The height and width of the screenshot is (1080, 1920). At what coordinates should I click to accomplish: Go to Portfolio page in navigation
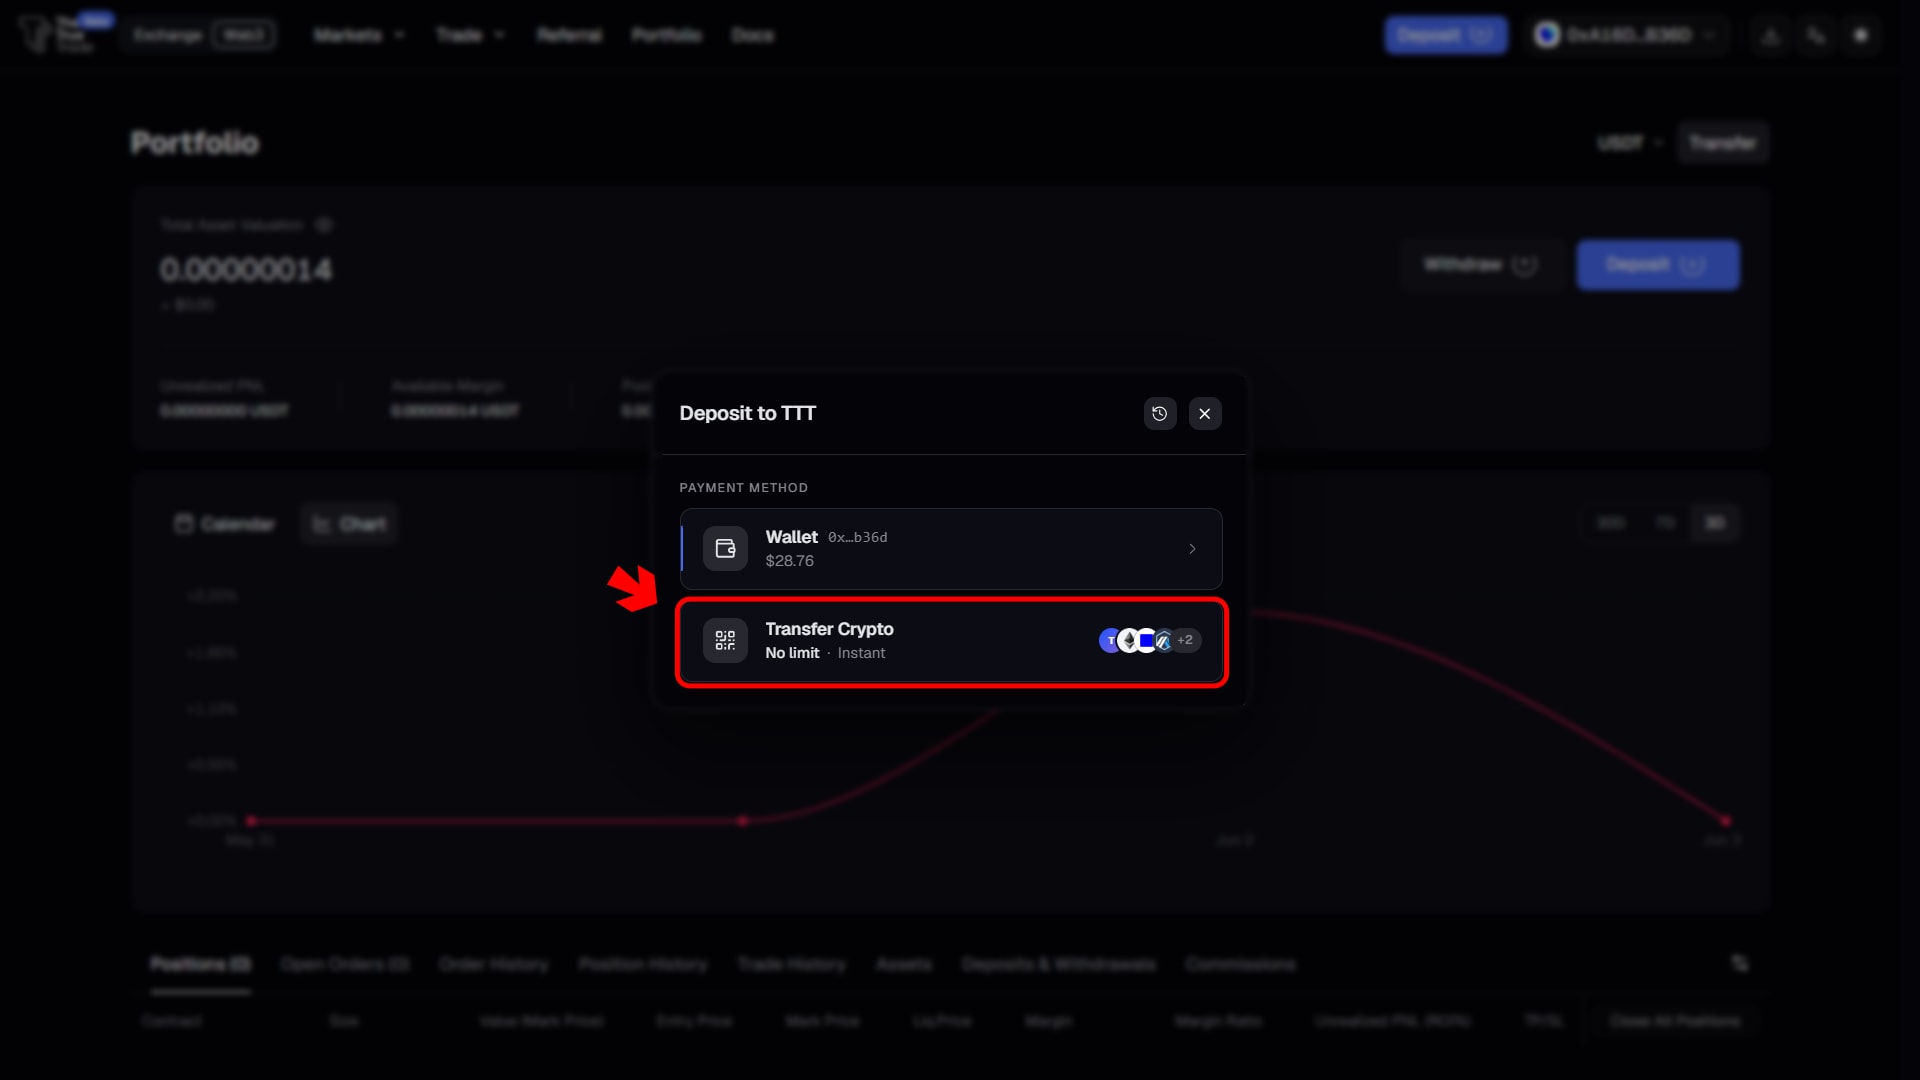(x=666, y=35)
